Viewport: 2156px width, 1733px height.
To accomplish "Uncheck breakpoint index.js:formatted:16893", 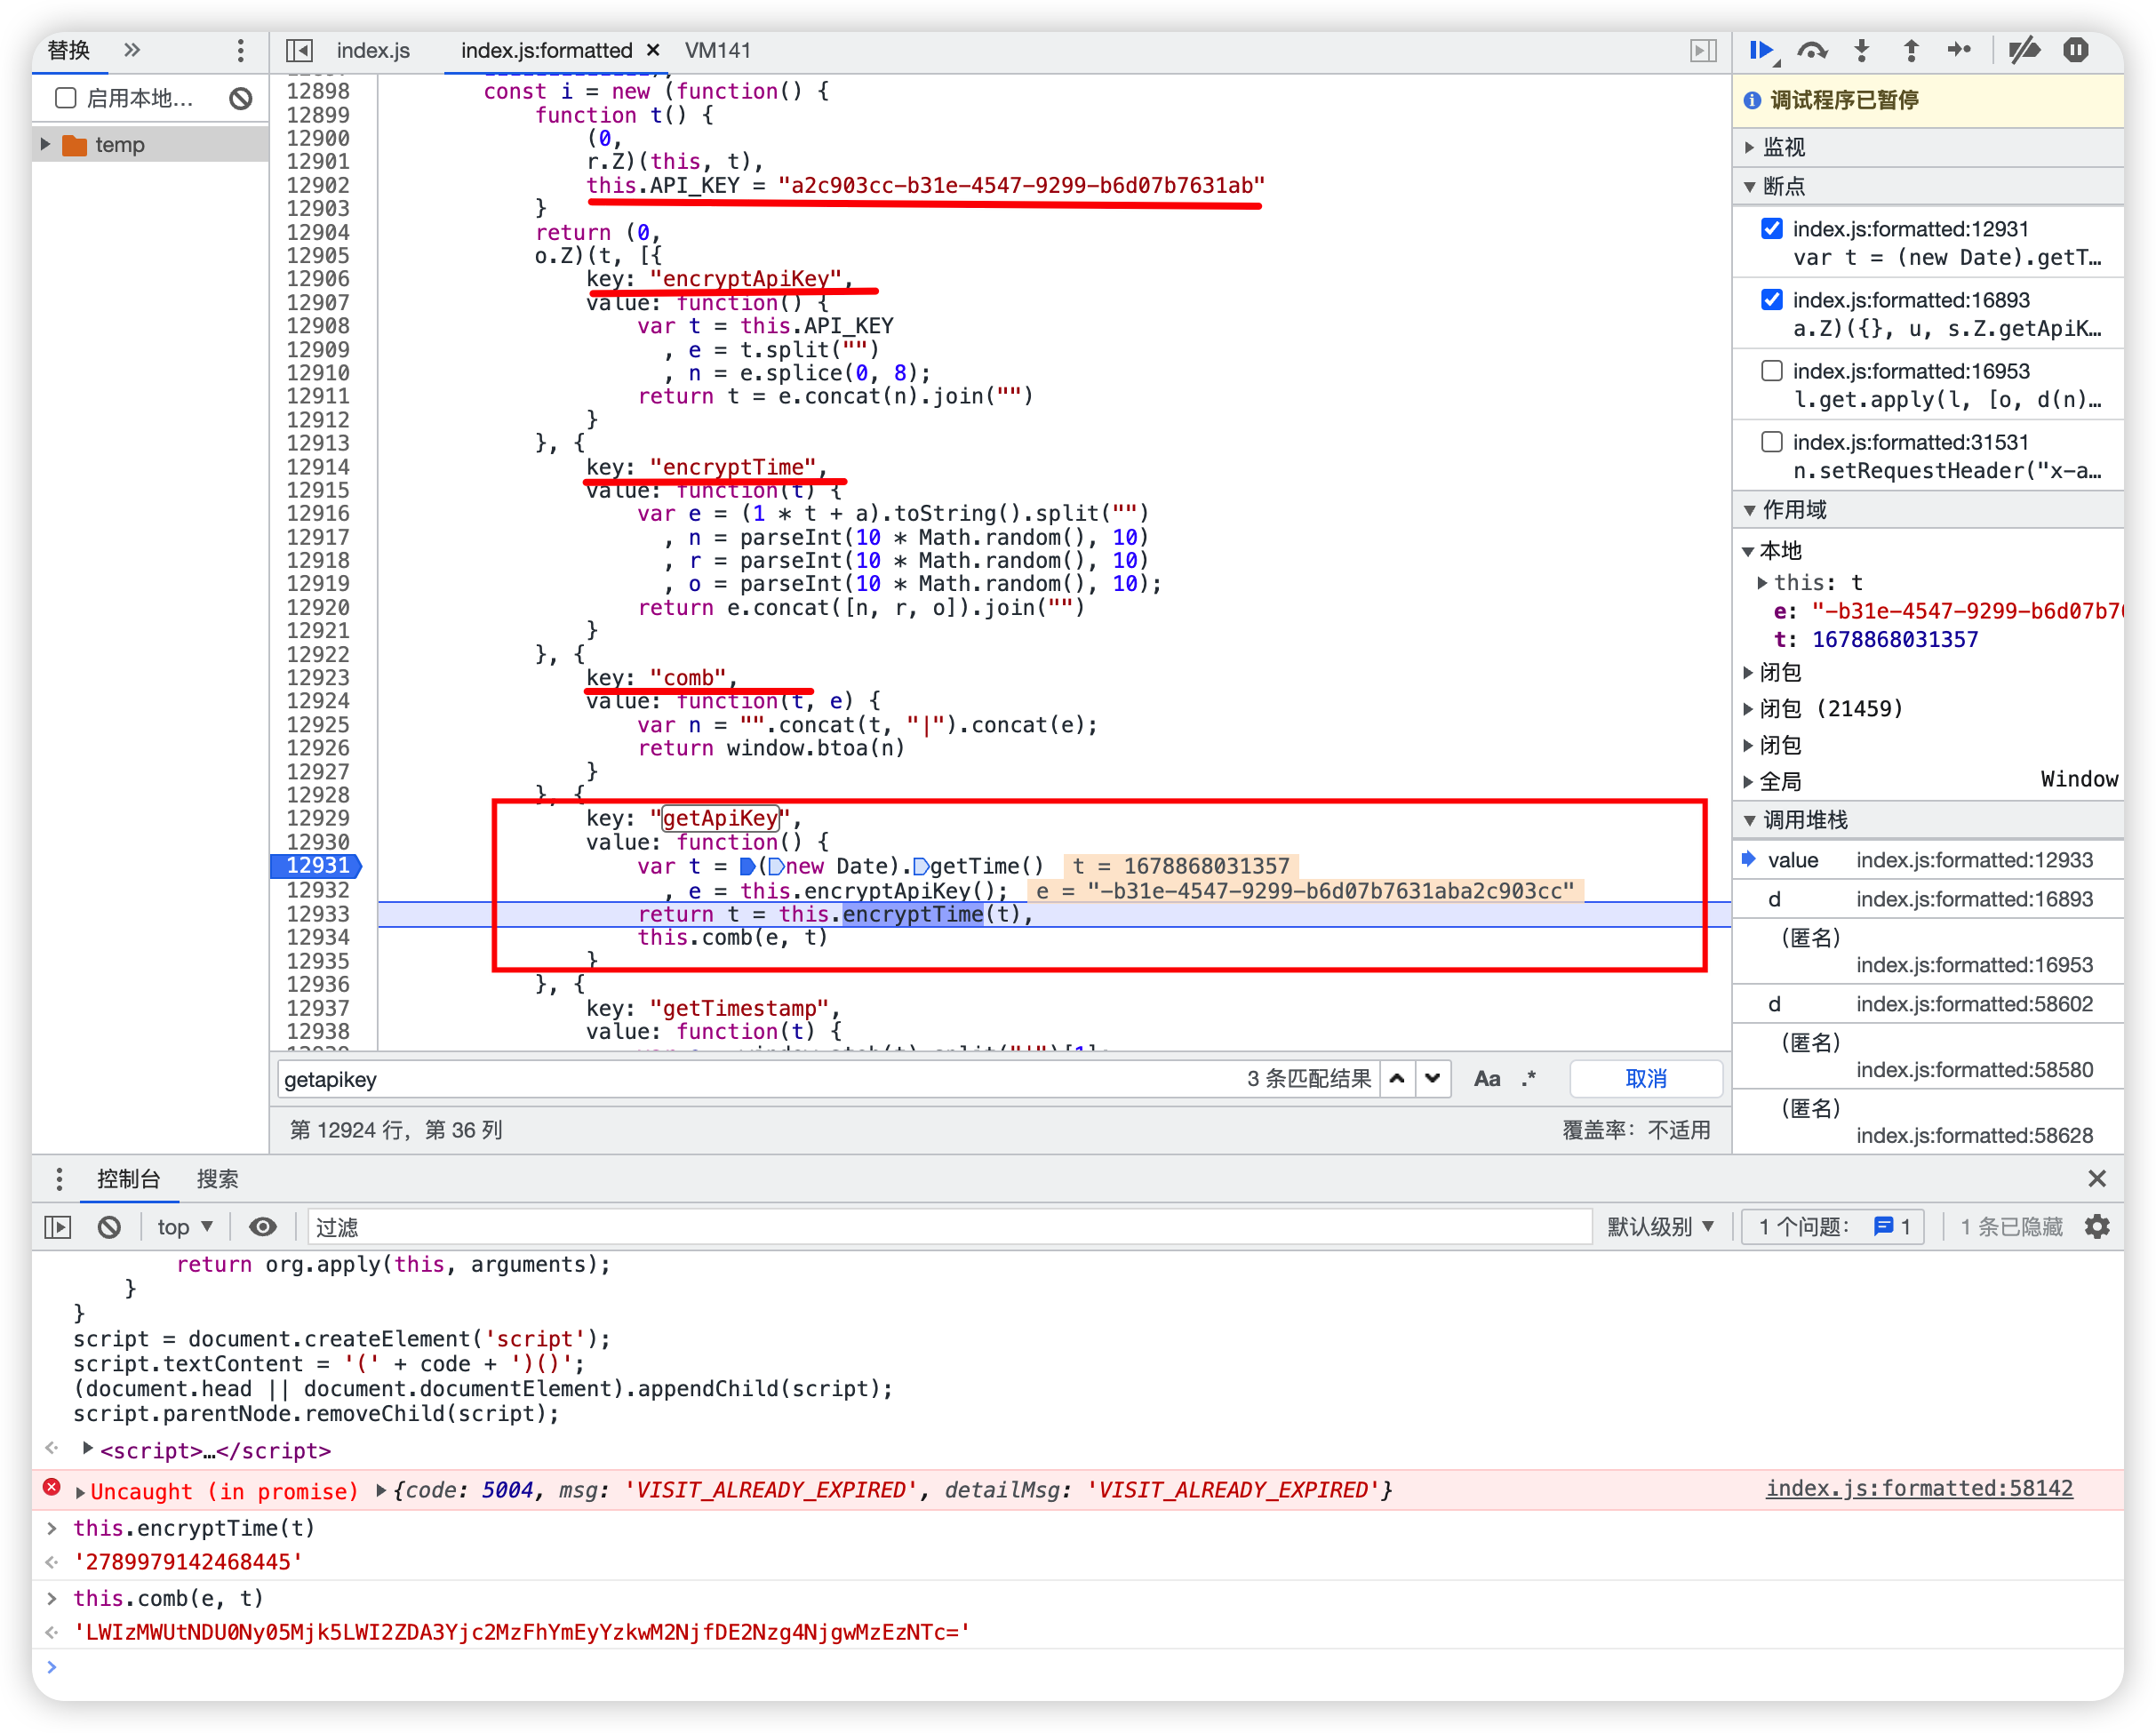I will pos(1772,300).
